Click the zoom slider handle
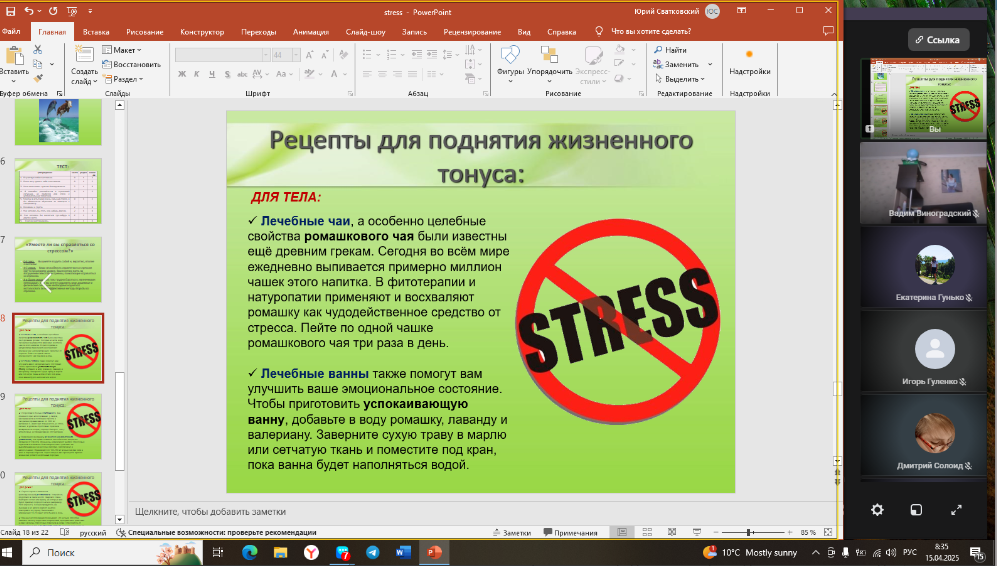This screenshot has width=997, height=566. tap(750, 532)
